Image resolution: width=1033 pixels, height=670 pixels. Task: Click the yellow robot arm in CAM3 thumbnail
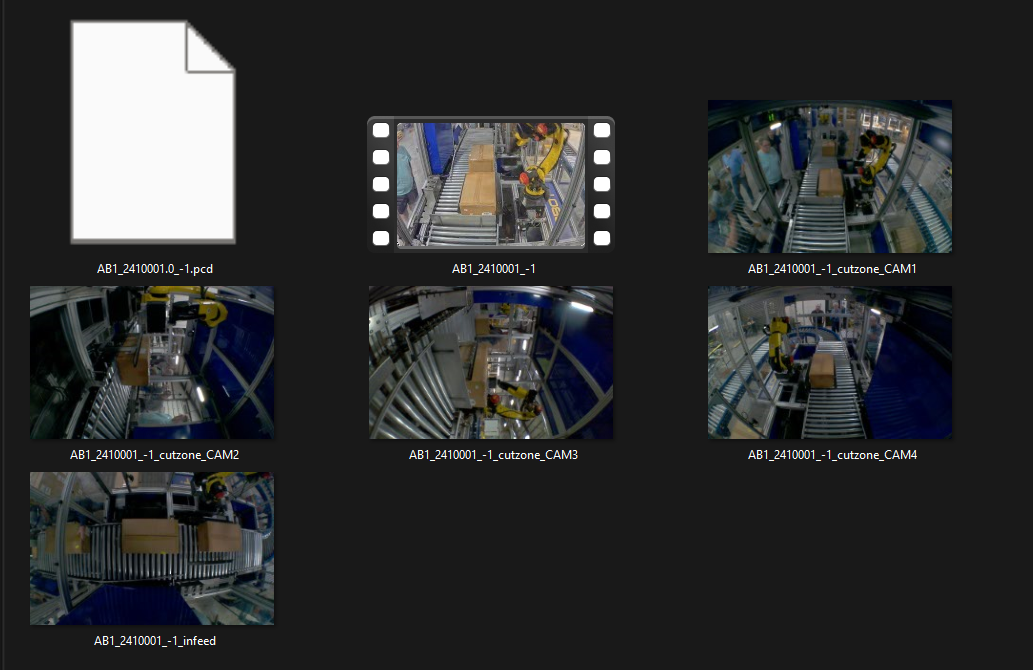coord(515,403)
